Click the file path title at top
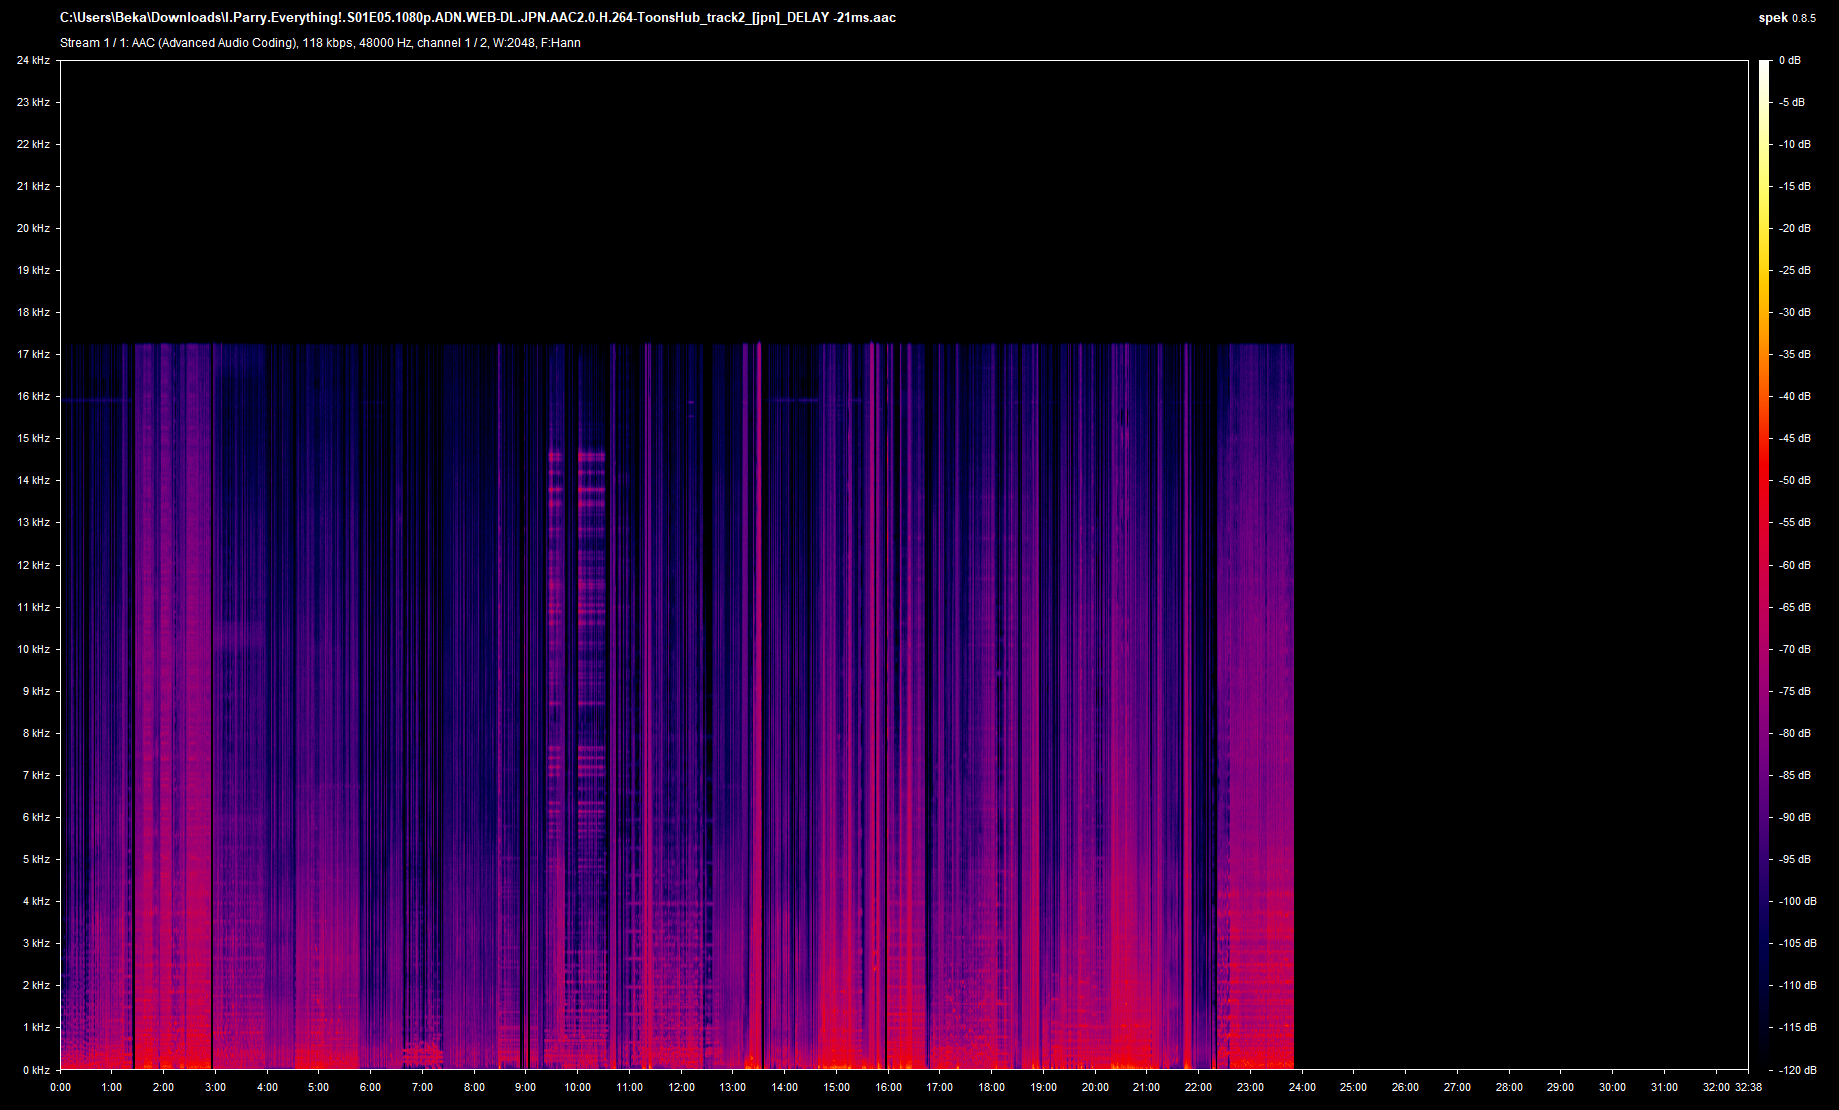The height and width of the screenshot is (1110, 1839). [477, 18]
